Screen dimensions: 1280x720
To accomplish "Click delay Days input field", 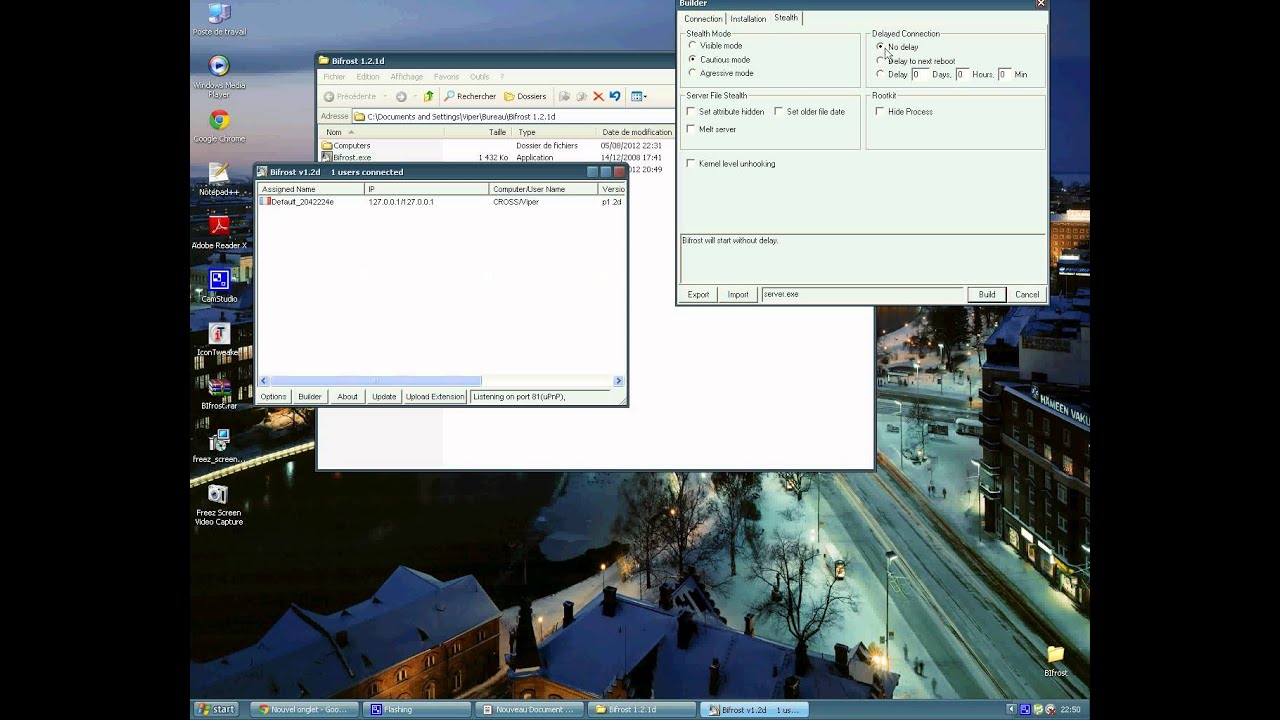I will point(920,75).
